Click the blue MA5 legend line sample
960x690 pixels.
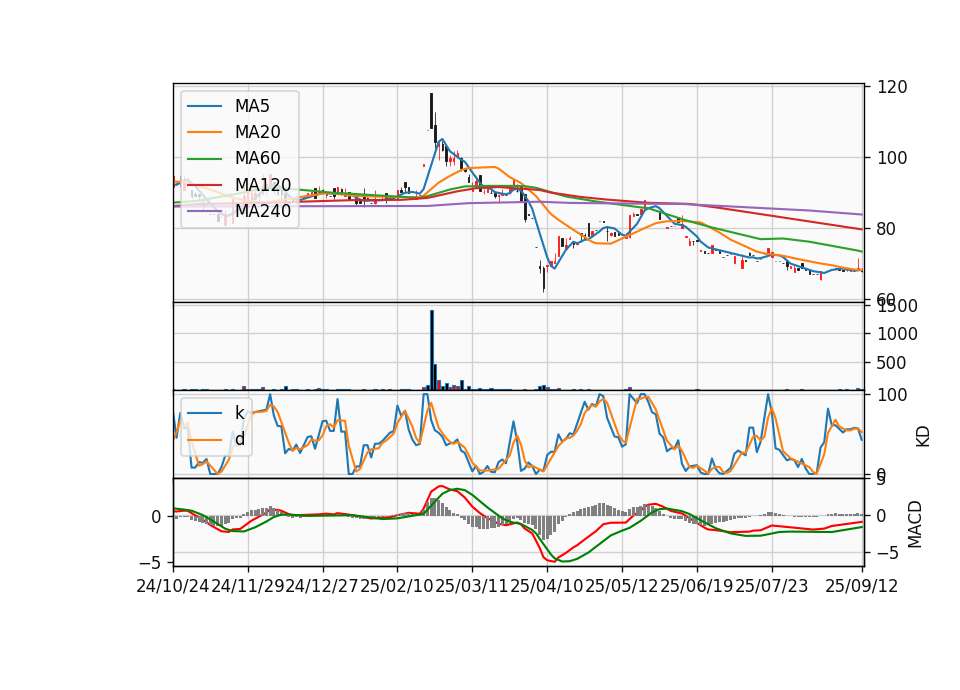point(204,107)
